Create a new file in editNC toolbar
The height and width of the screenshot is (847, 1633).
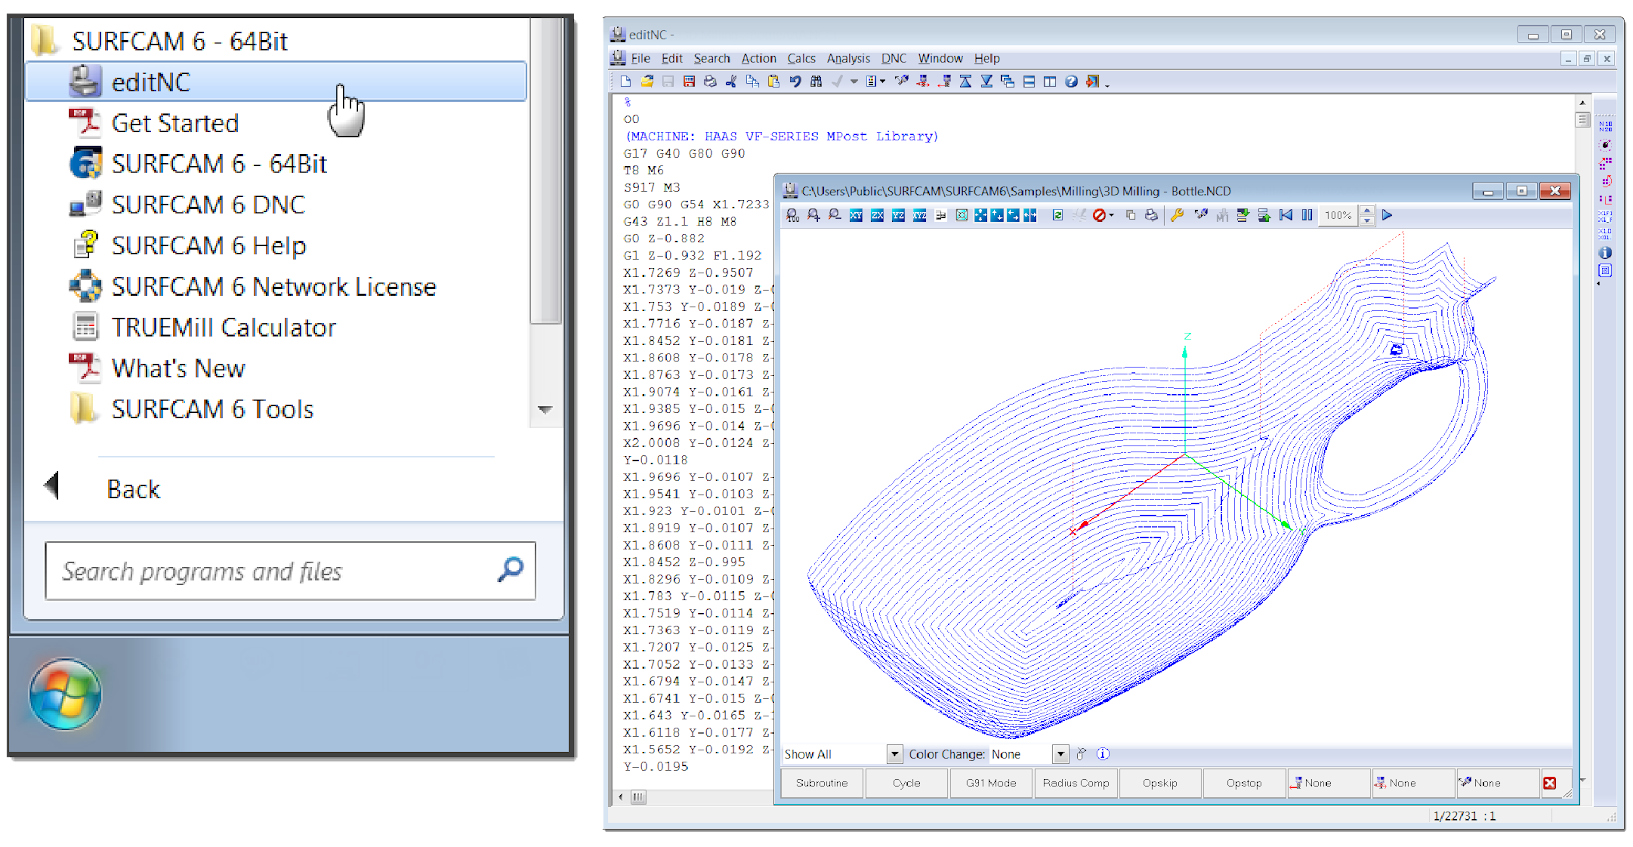click(625, 82)
